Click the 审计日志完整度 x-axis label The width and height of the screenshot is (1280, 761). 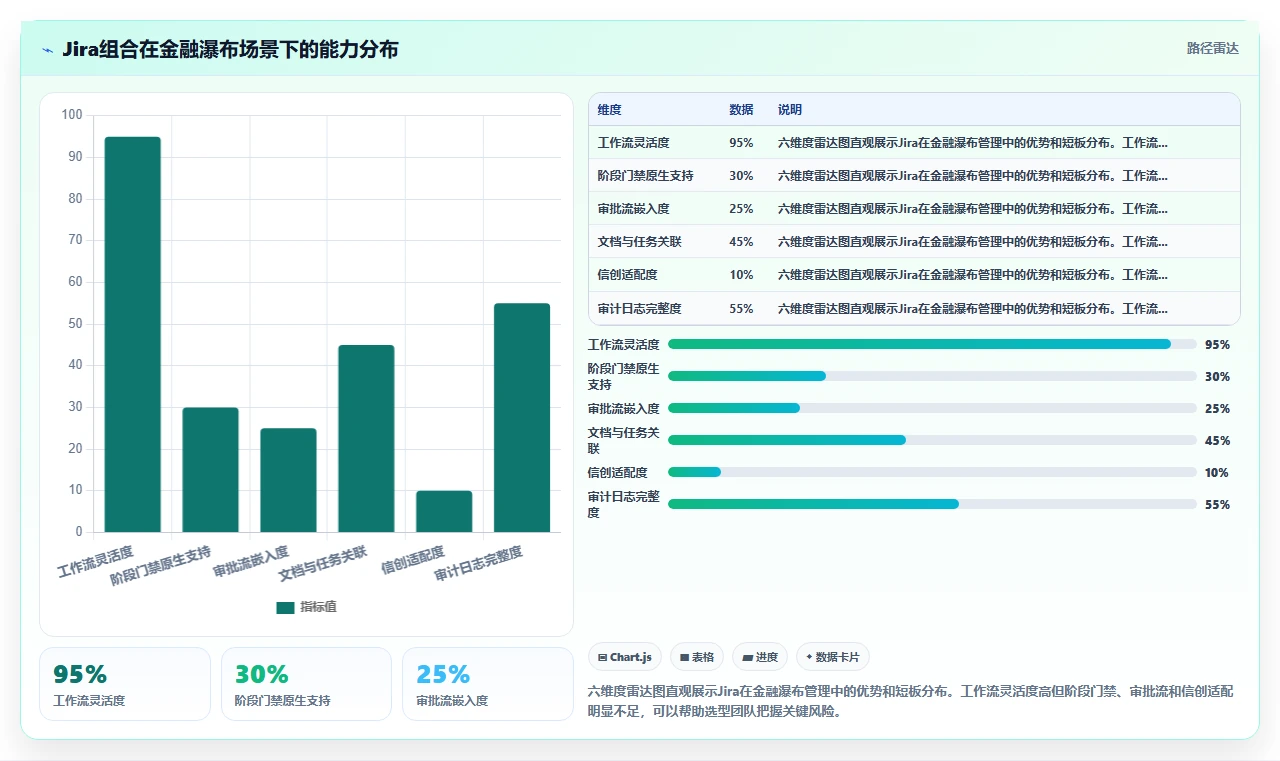pos(479,563)
